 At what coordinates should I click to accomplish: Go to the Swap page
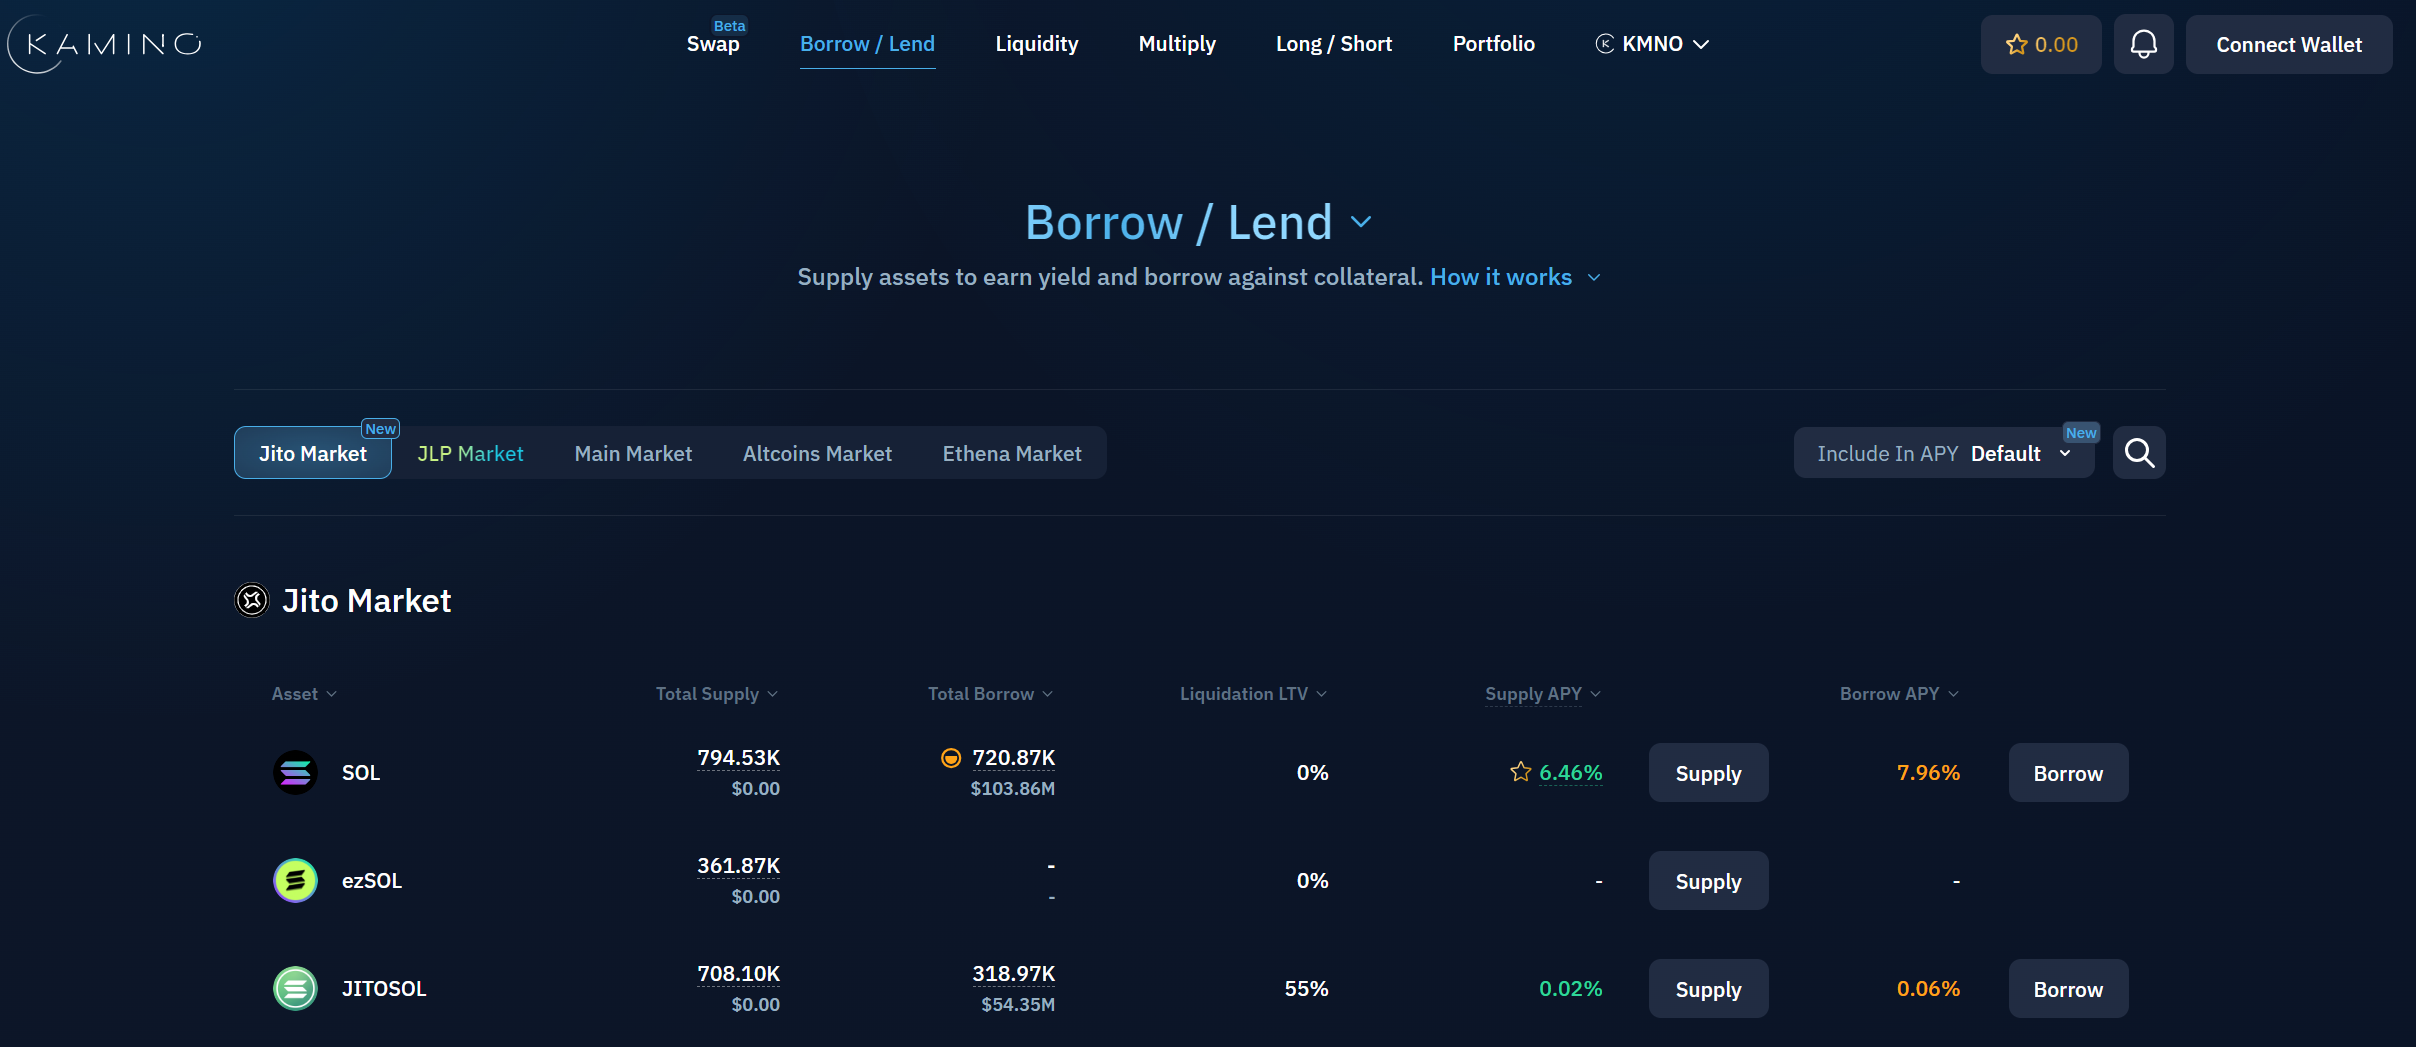(713, 44)
